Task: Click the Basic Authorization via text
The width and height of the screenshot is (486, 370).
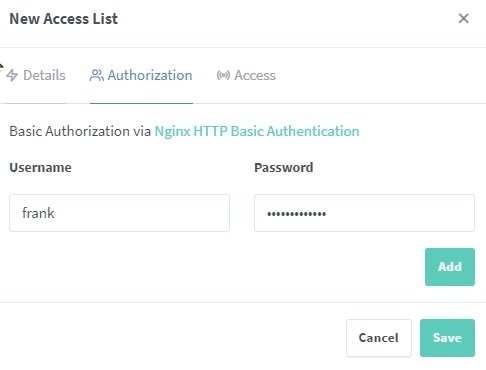Action: coord(80,131)
